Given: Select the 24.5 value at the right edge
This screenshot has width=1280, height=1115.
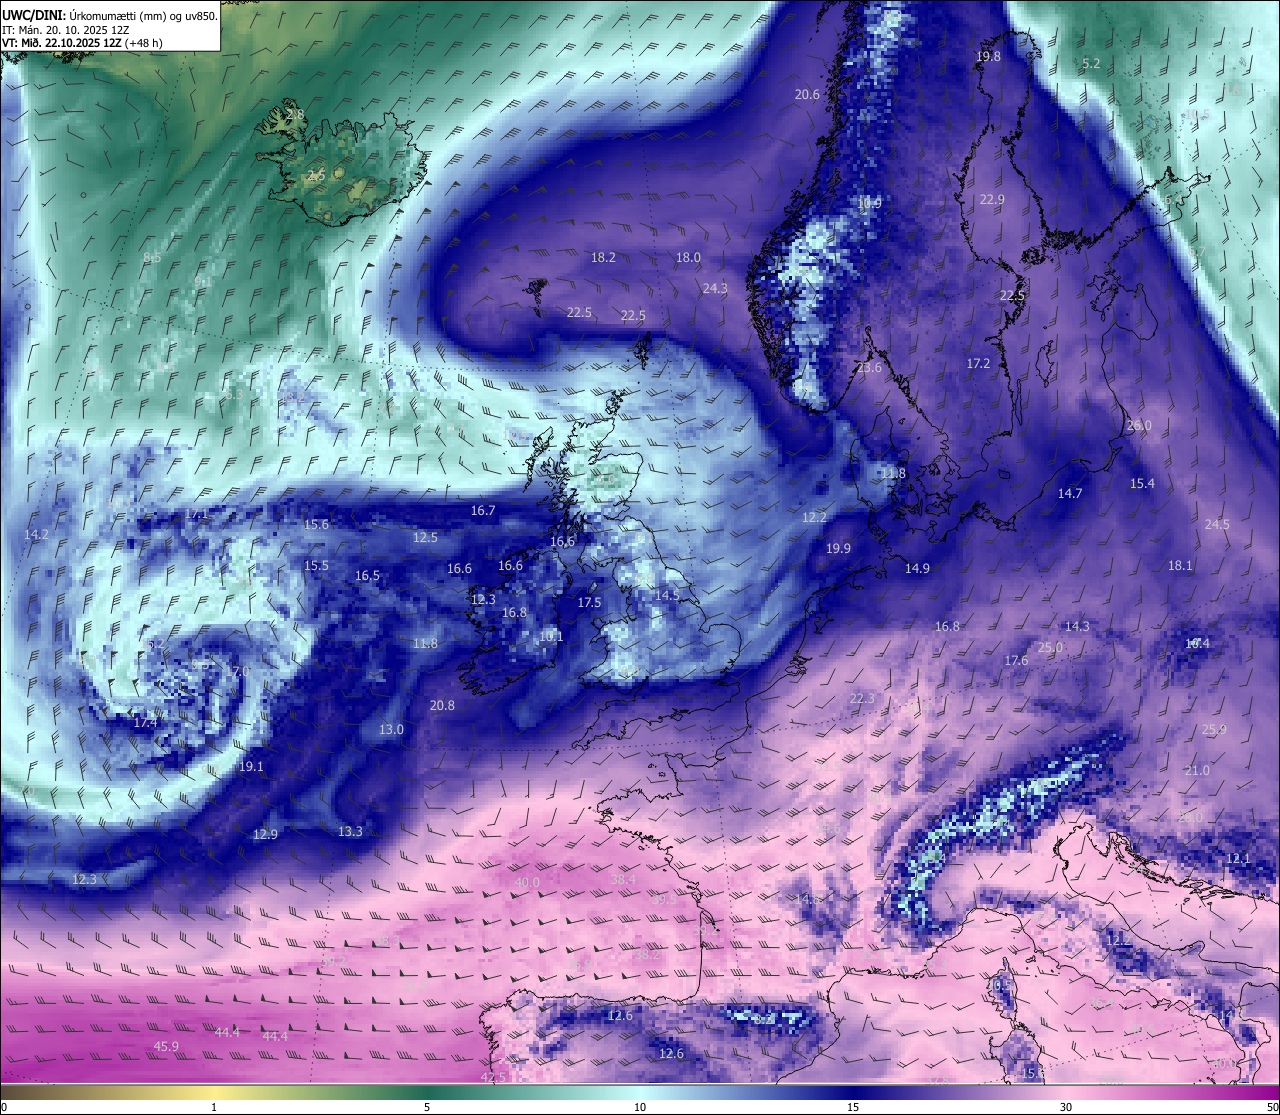Looking at the screenshot, I should click(1217, 524).
